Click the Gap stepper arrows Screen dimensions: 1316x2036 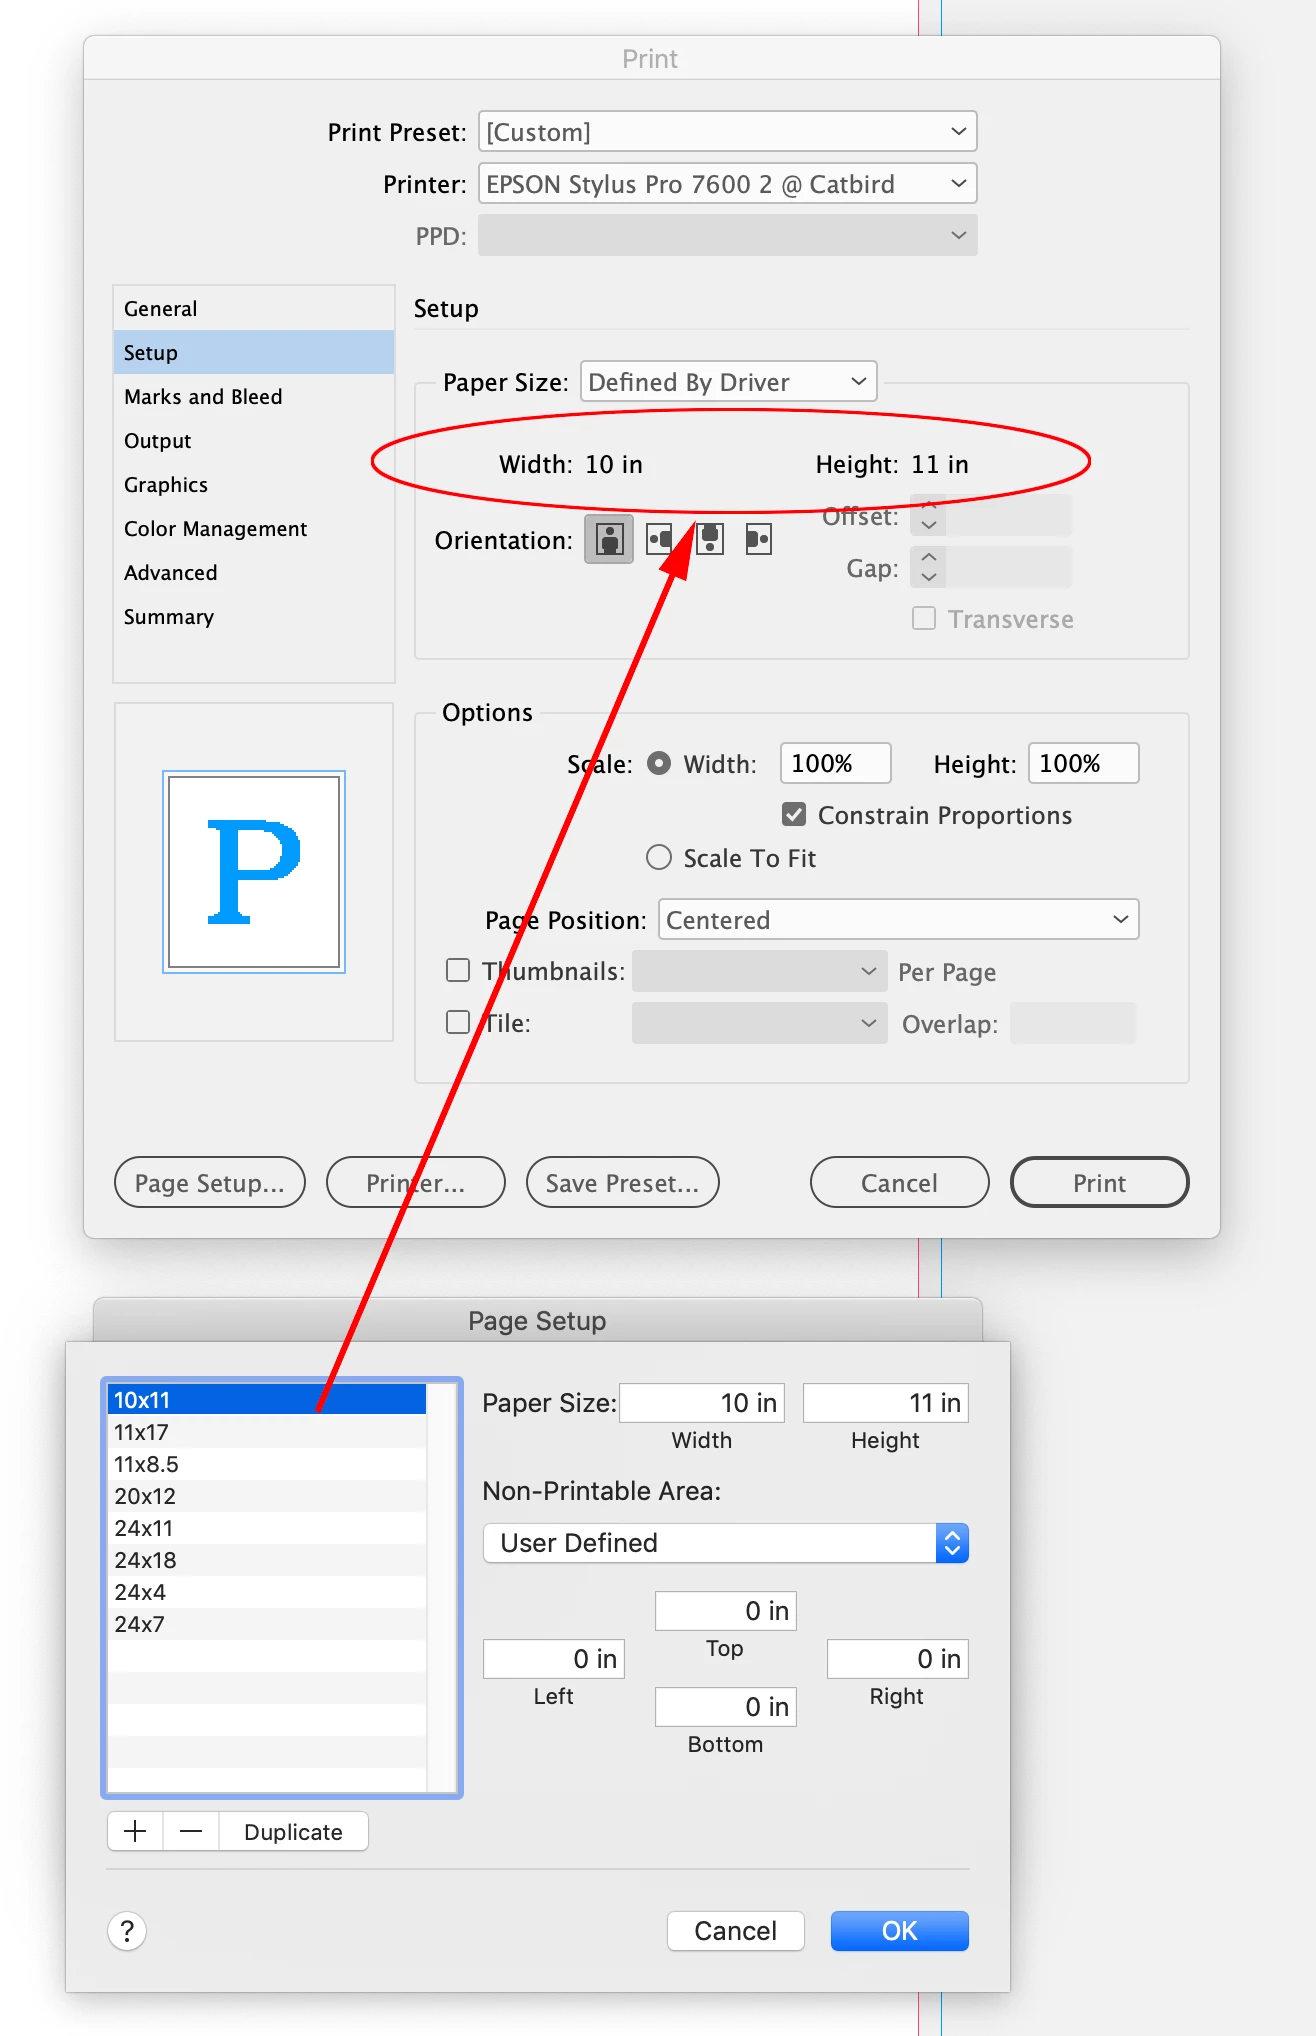[929, 568]
